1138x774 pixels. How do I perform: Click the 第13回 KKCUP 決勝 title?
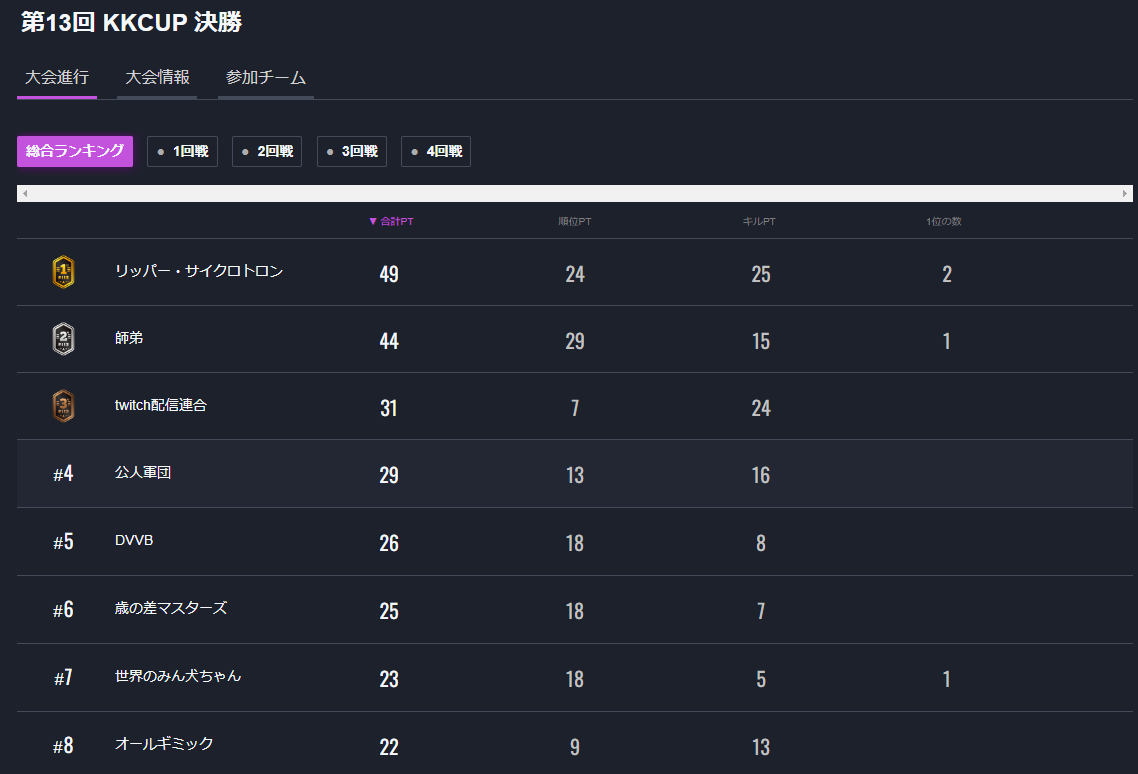coord(131,22)
